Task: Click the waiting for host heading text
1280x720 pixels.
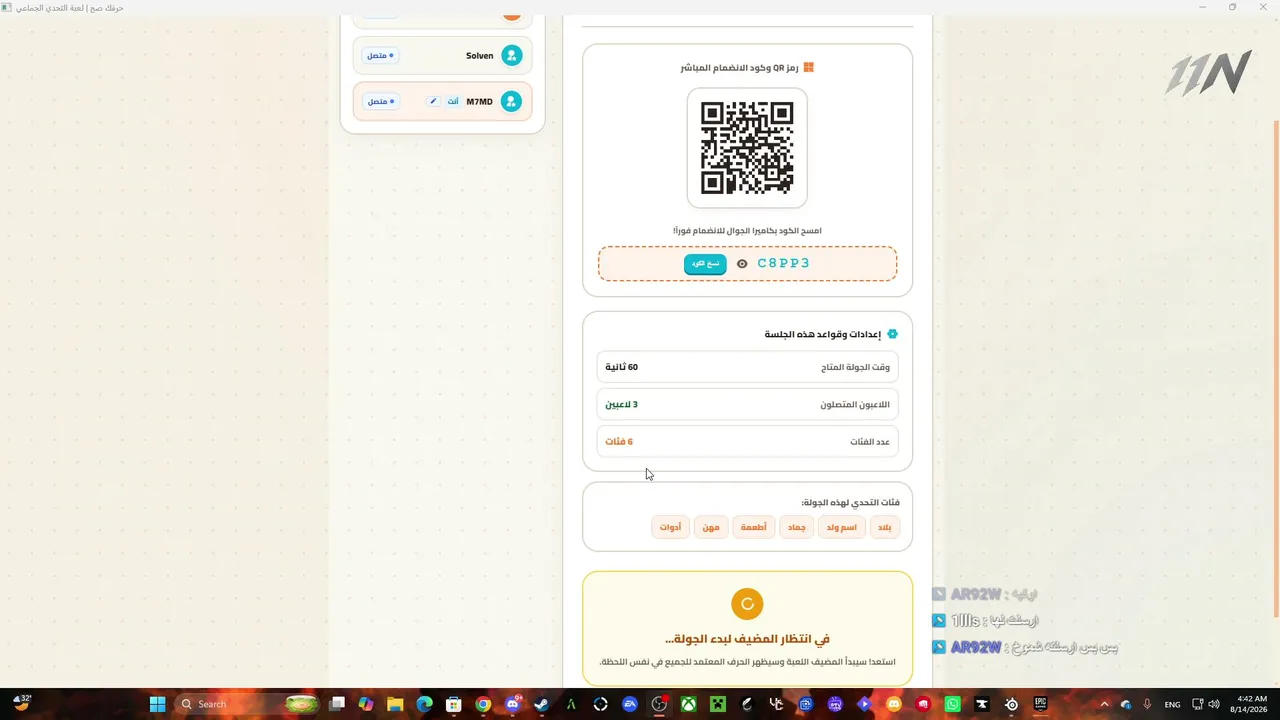Action: tap(747, 639)
